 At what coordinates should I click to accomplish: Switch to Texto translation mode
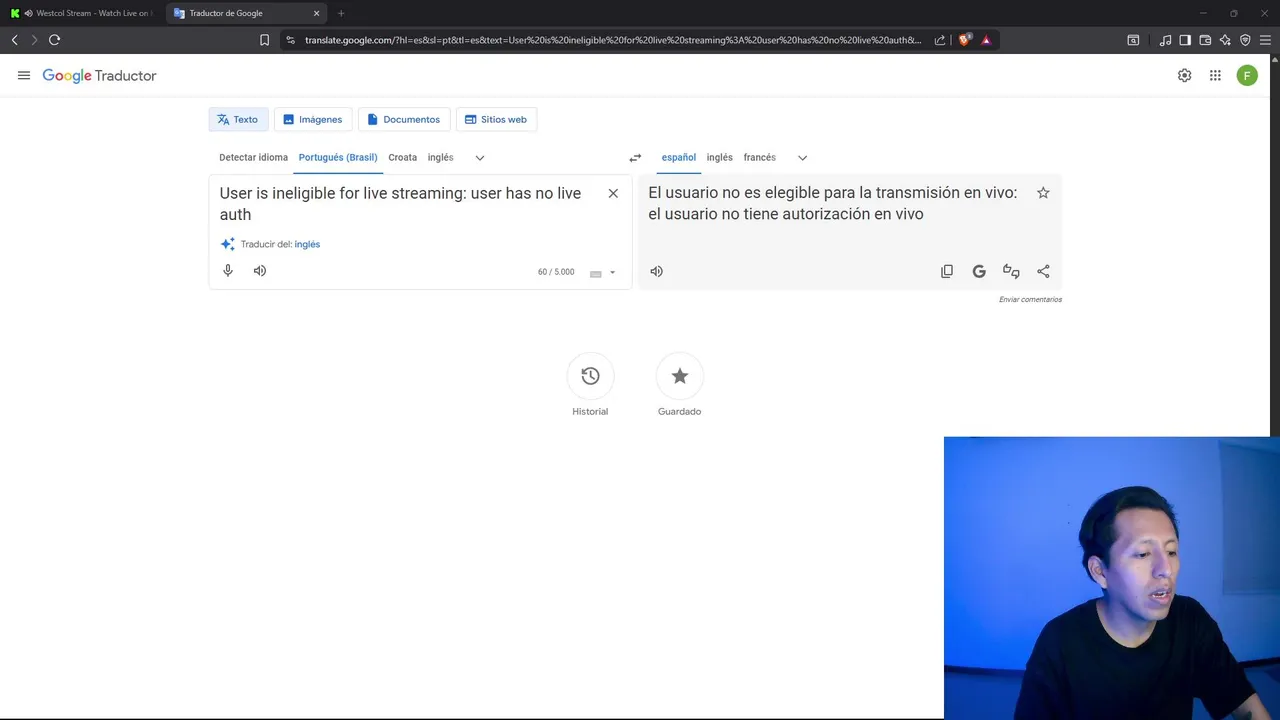[x=238, y=119]
